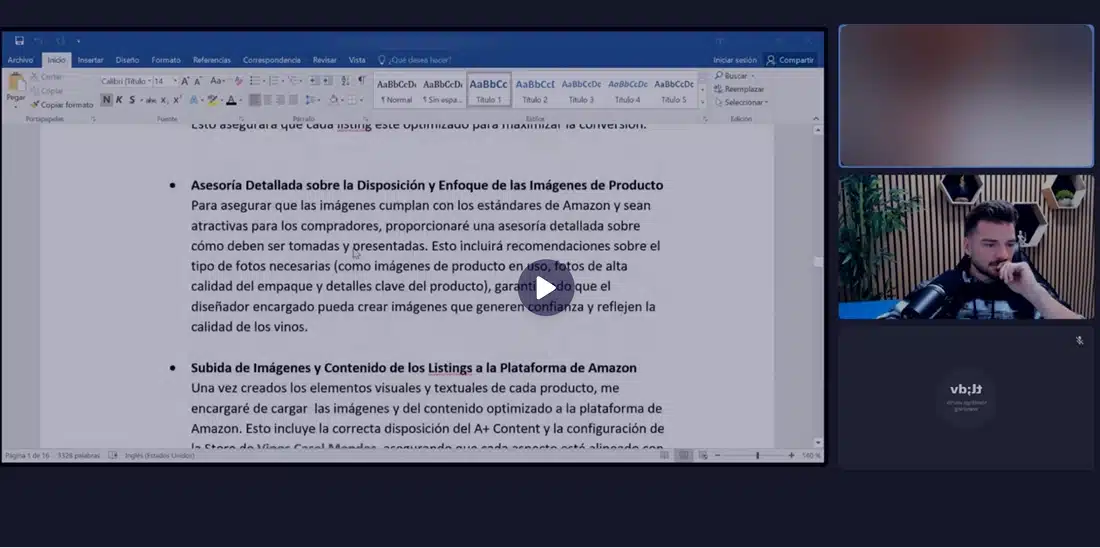Toggle underline (S) formatting
Viewport: 1100px width, 548px height.
[132, 100]
